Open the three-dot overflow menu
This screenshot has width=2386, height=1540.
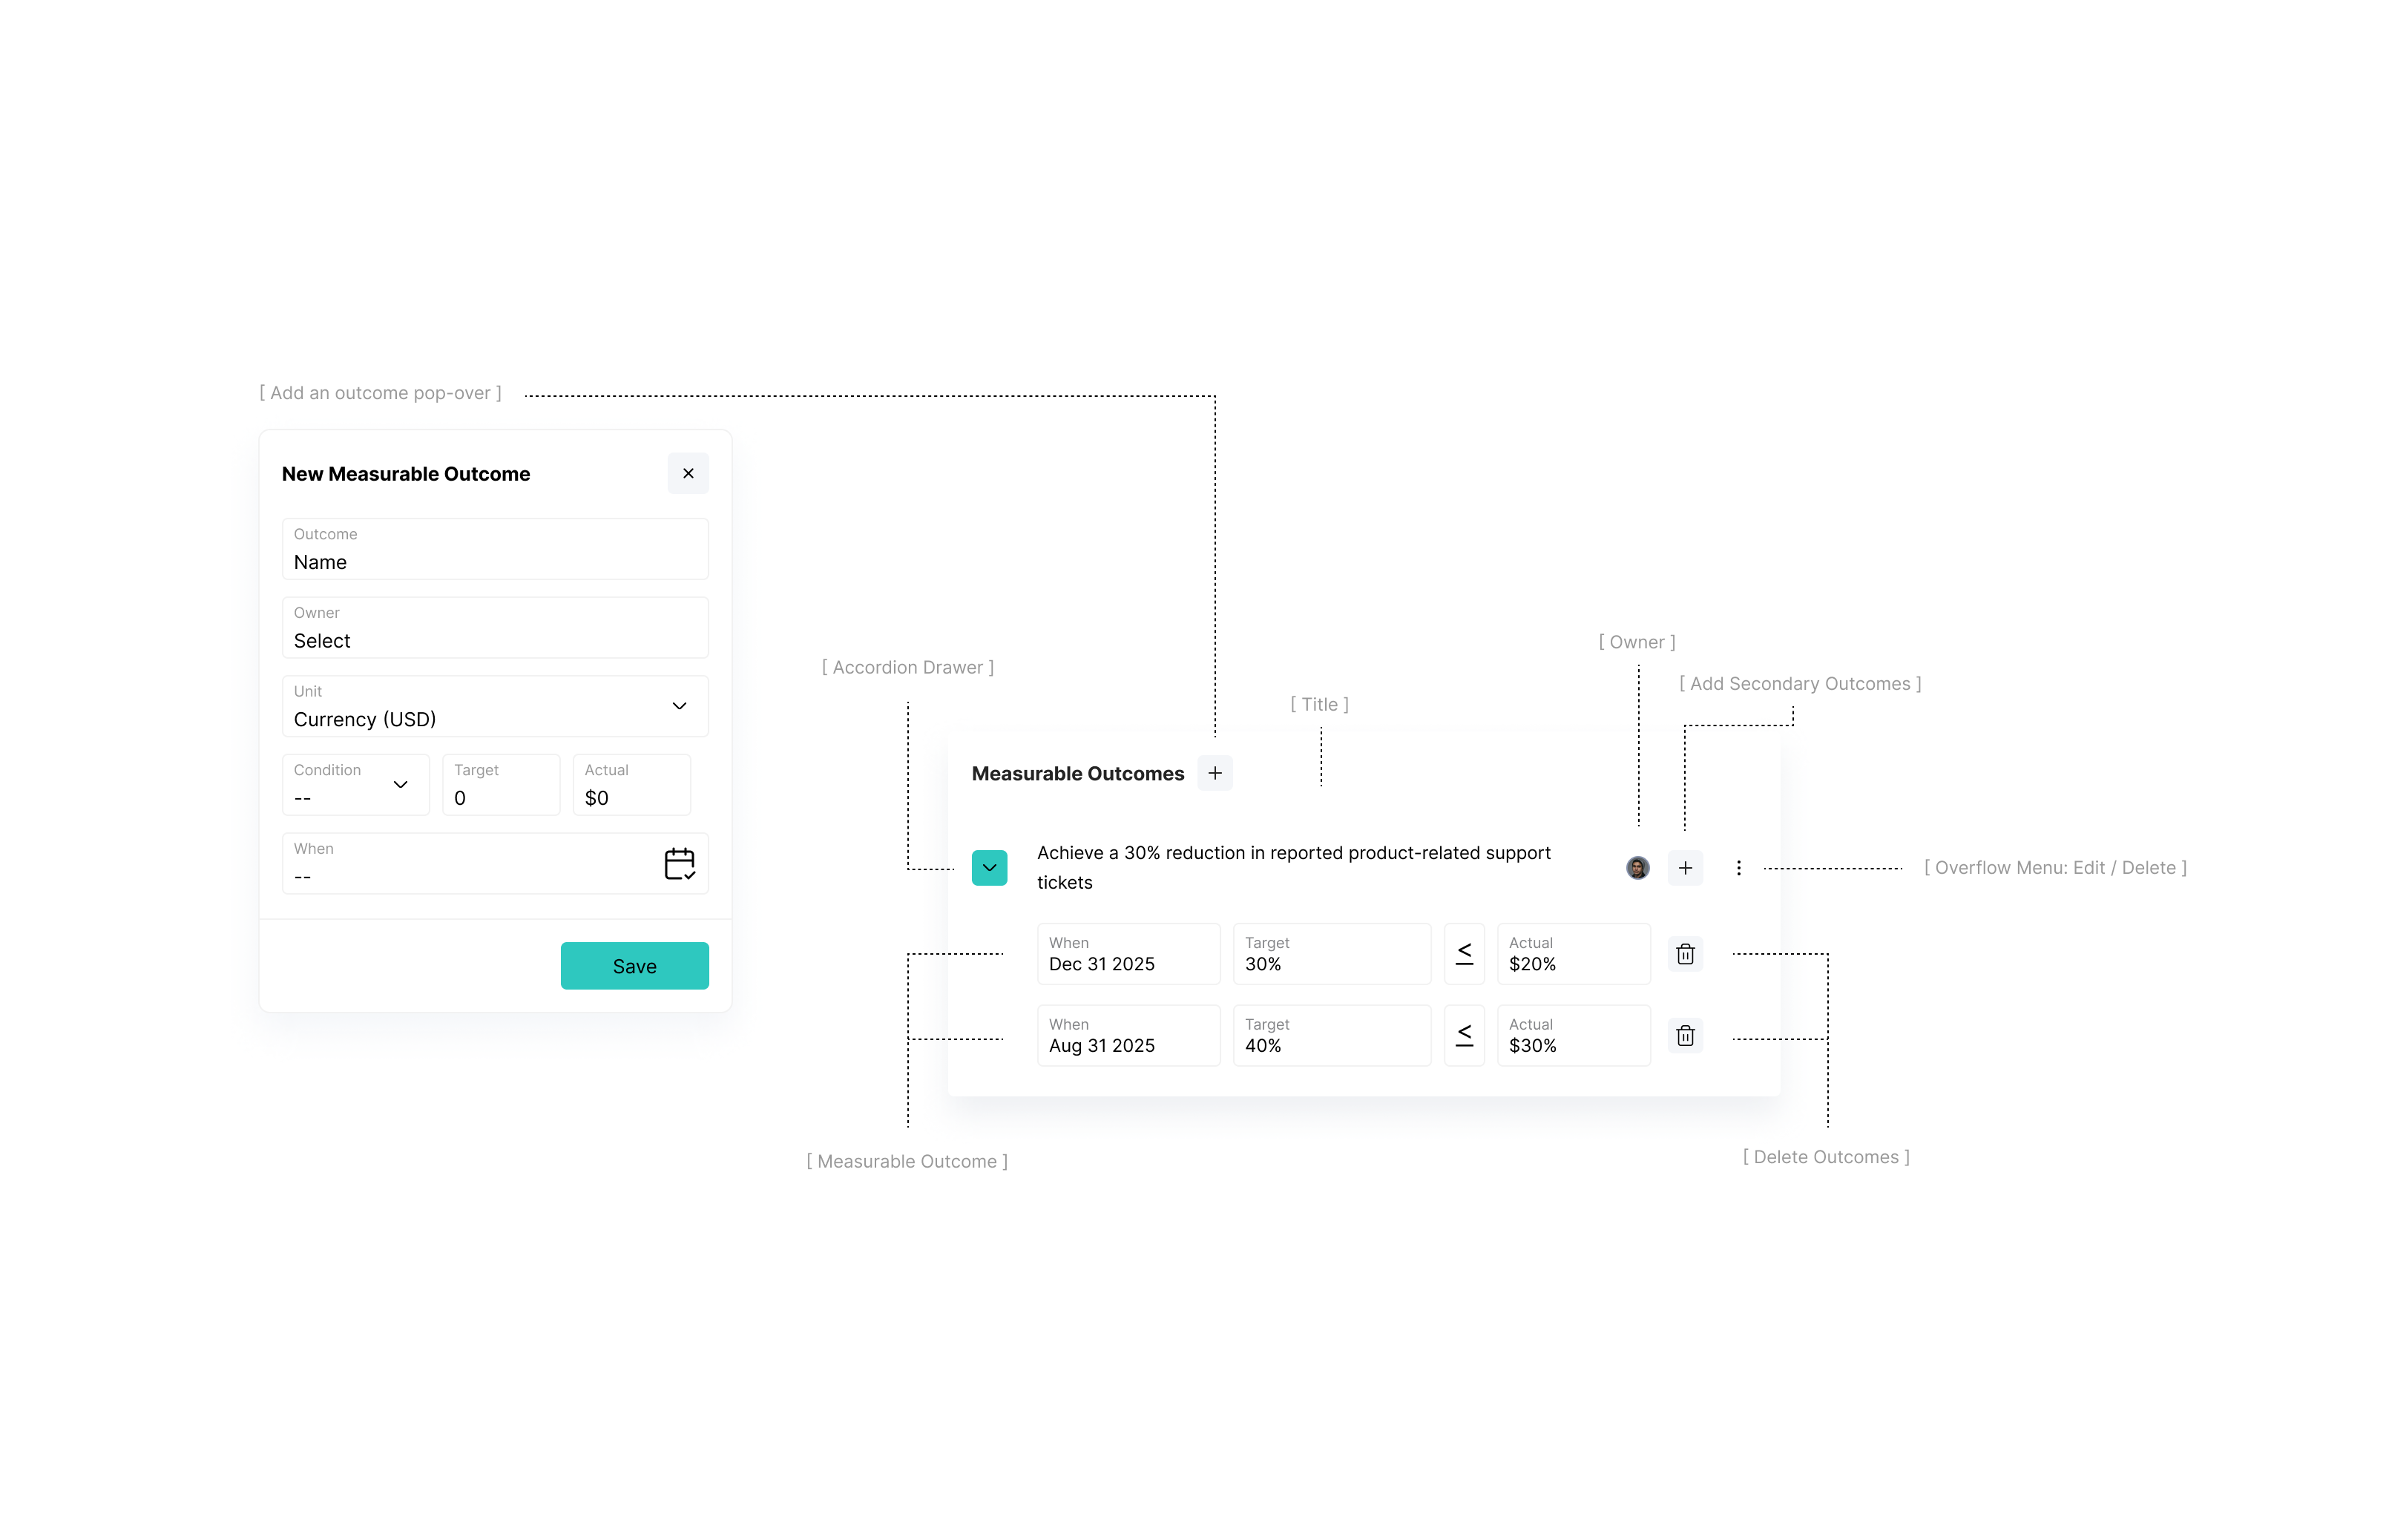pos(1738,868)
